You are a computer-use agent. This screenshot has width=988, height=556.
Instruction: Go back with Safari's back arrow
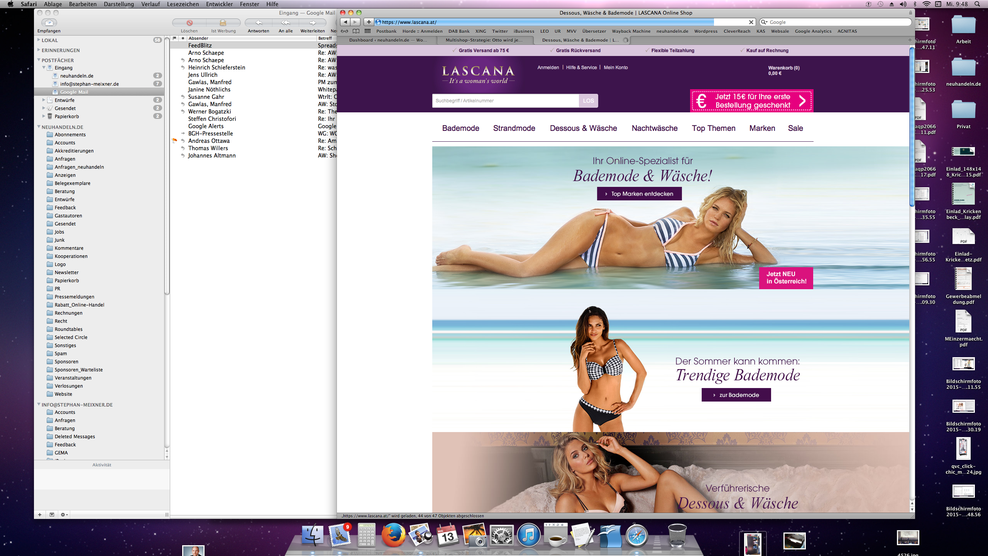[345, 22]
